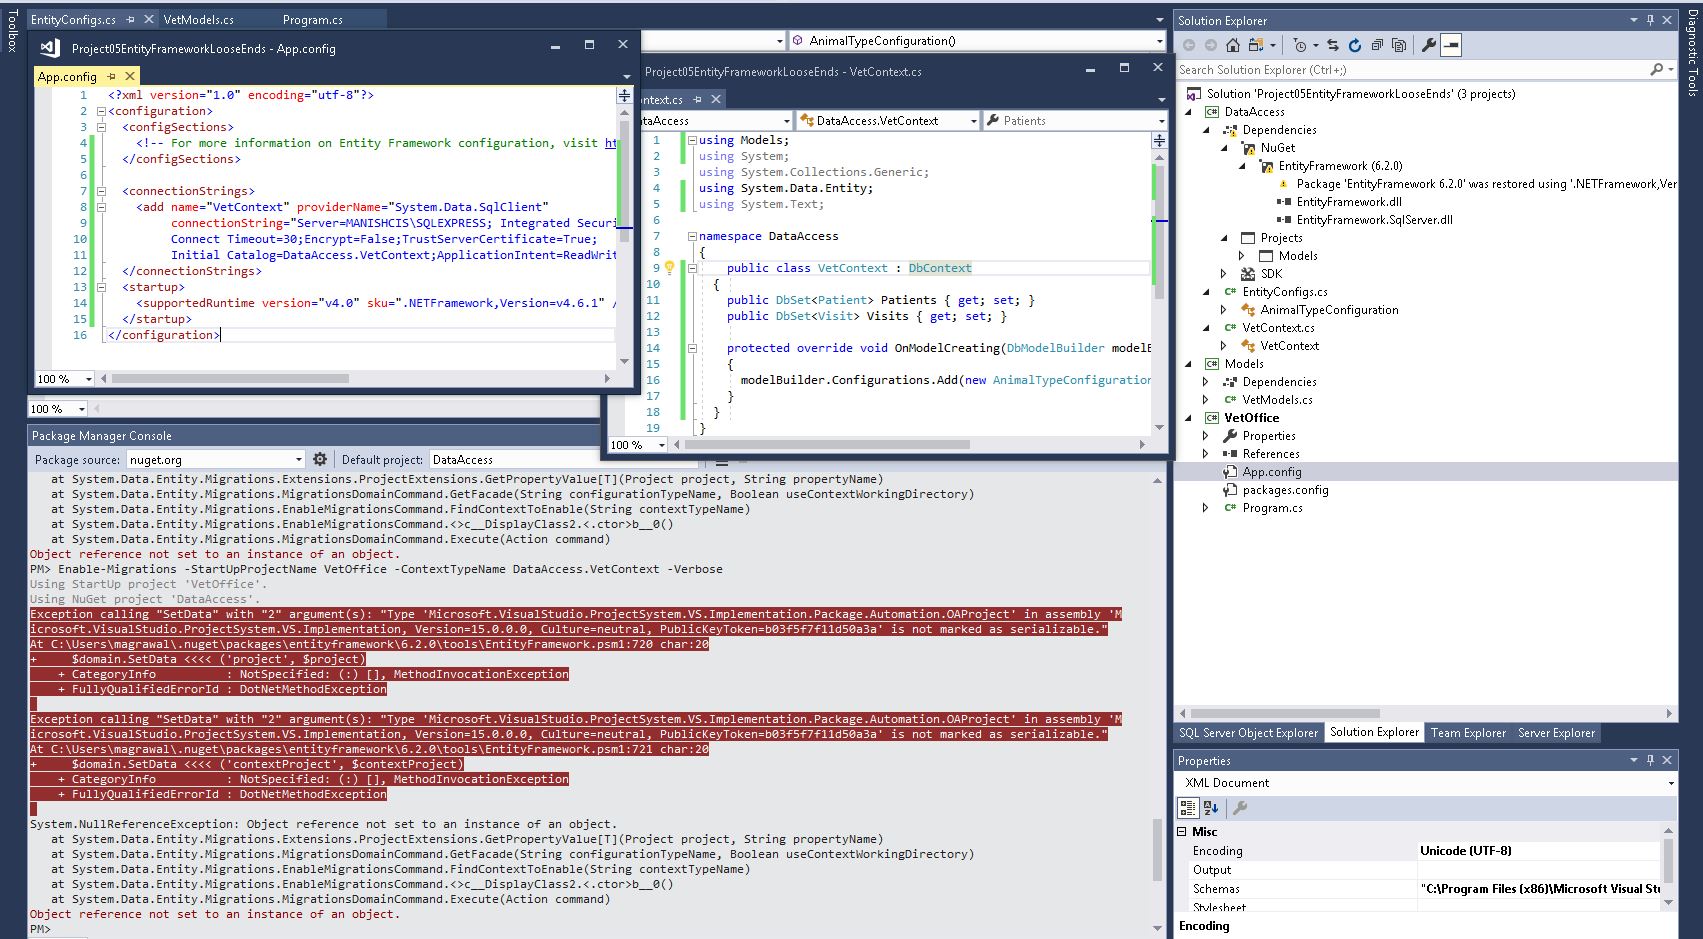1703x939 pixels.
Task: Click Sync with Active Document icon
Action: [1333, 45]
